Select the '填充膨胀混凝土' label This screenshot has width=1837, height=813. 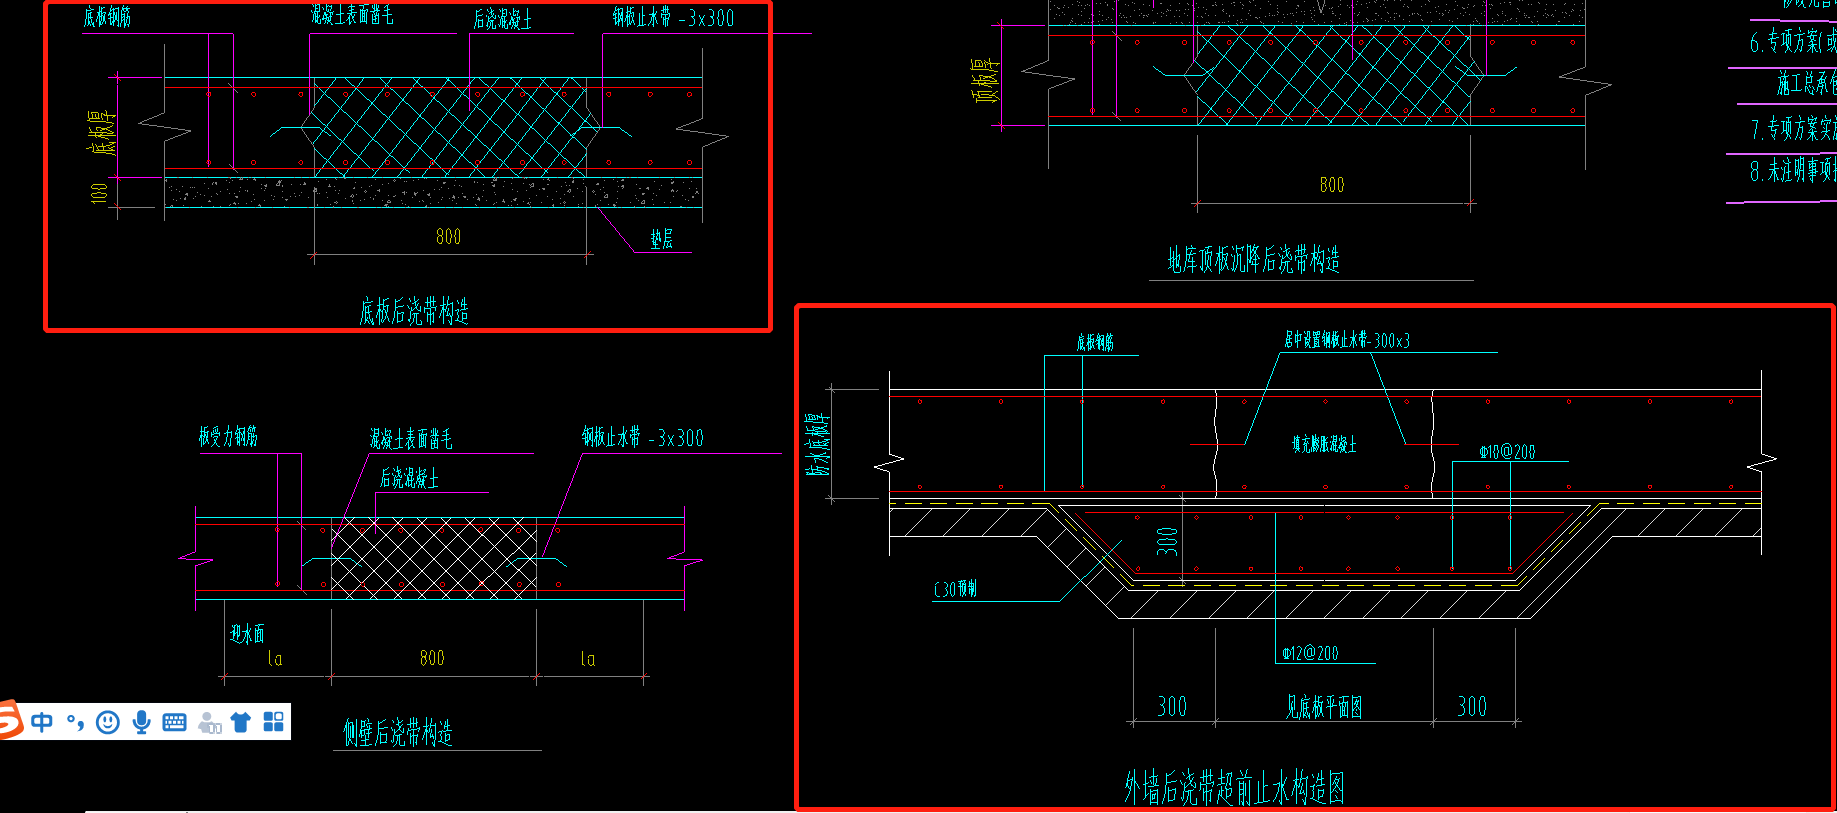tap(1324, 444)
